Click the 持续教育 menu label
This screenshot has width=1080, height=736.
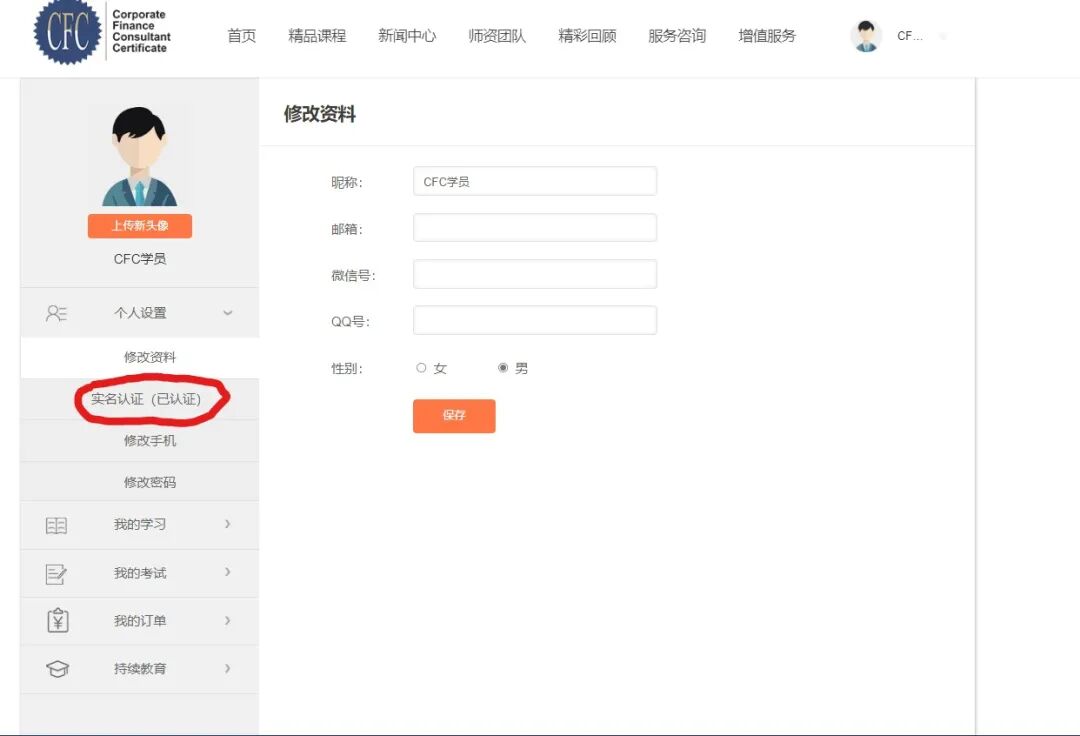click(x=140, y=669)
